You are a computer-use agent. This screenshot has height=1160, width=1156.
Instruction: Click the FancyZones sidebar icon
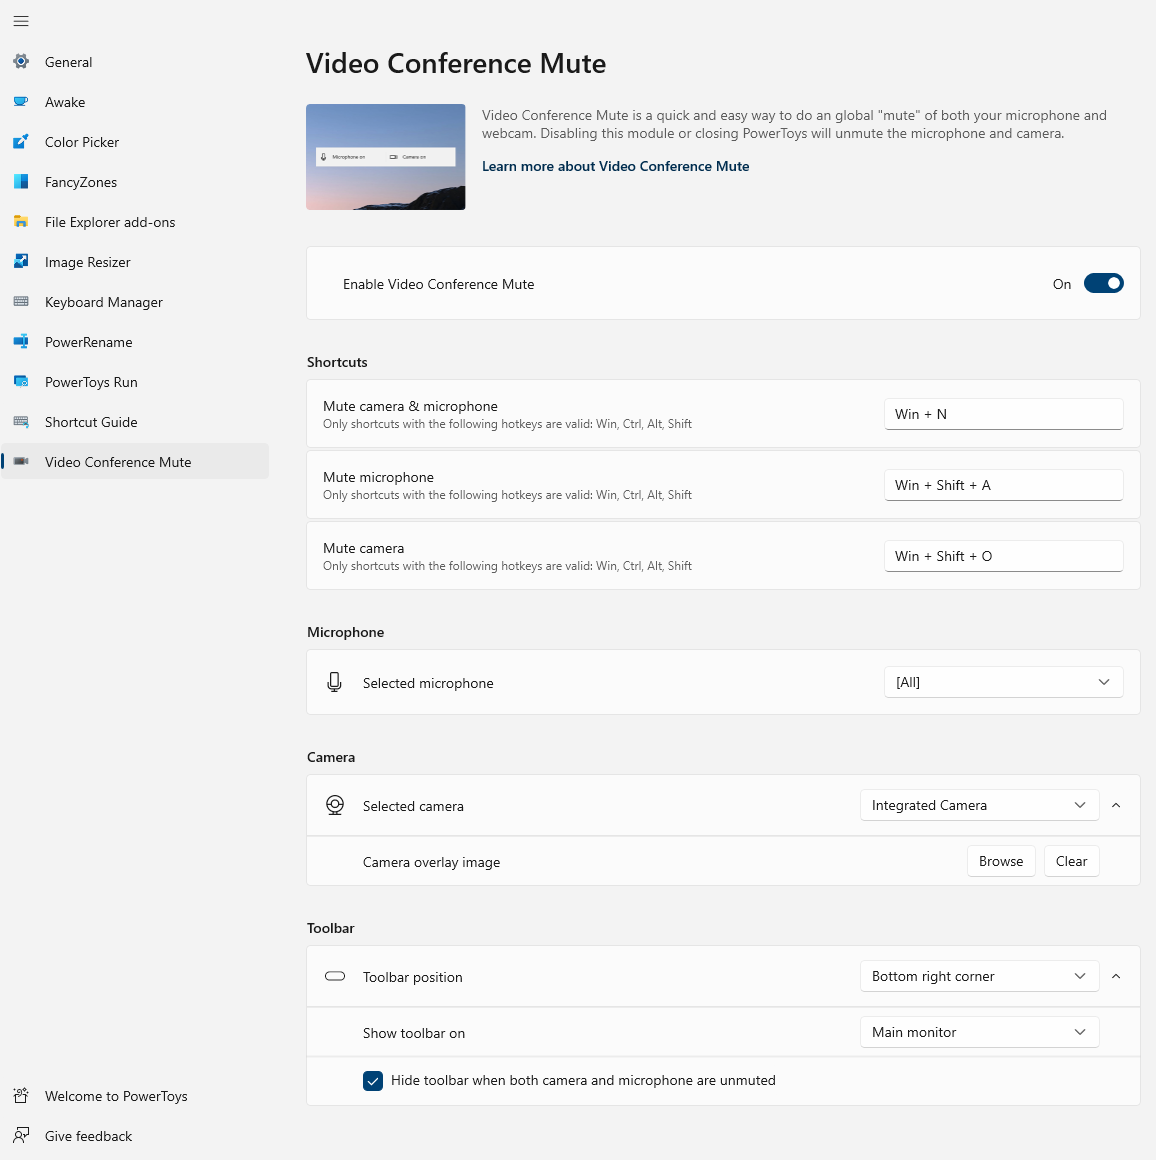pos(21,182)
